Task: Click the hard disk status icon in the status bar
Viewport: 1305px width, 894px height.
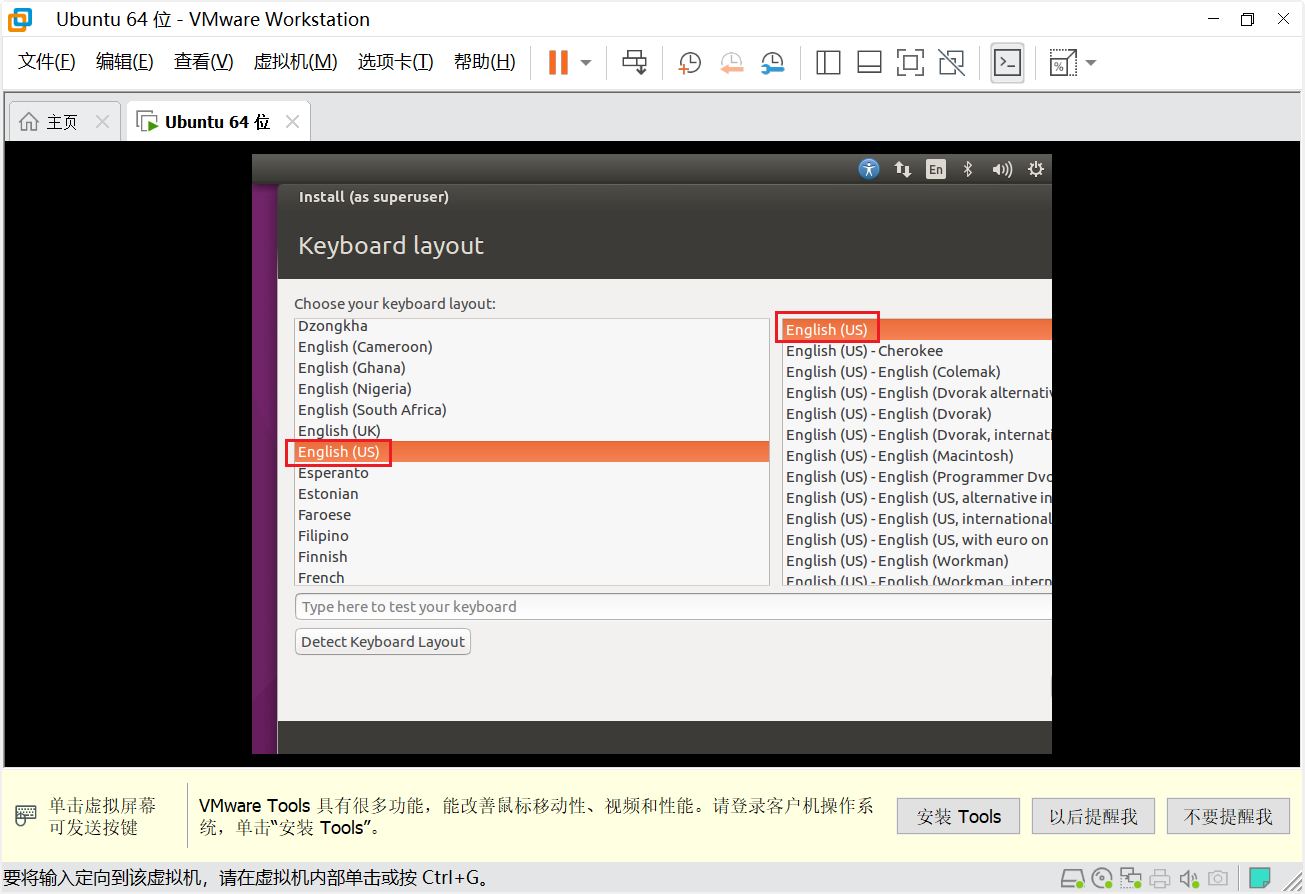Action: (1072, 879)
